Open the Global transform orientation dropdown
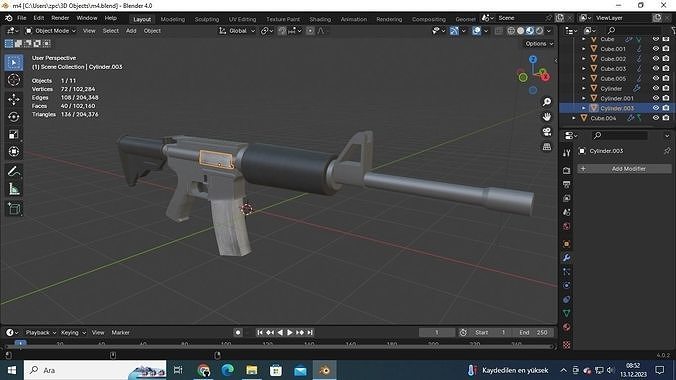This screenshot has height=380, width=676. 237,31
